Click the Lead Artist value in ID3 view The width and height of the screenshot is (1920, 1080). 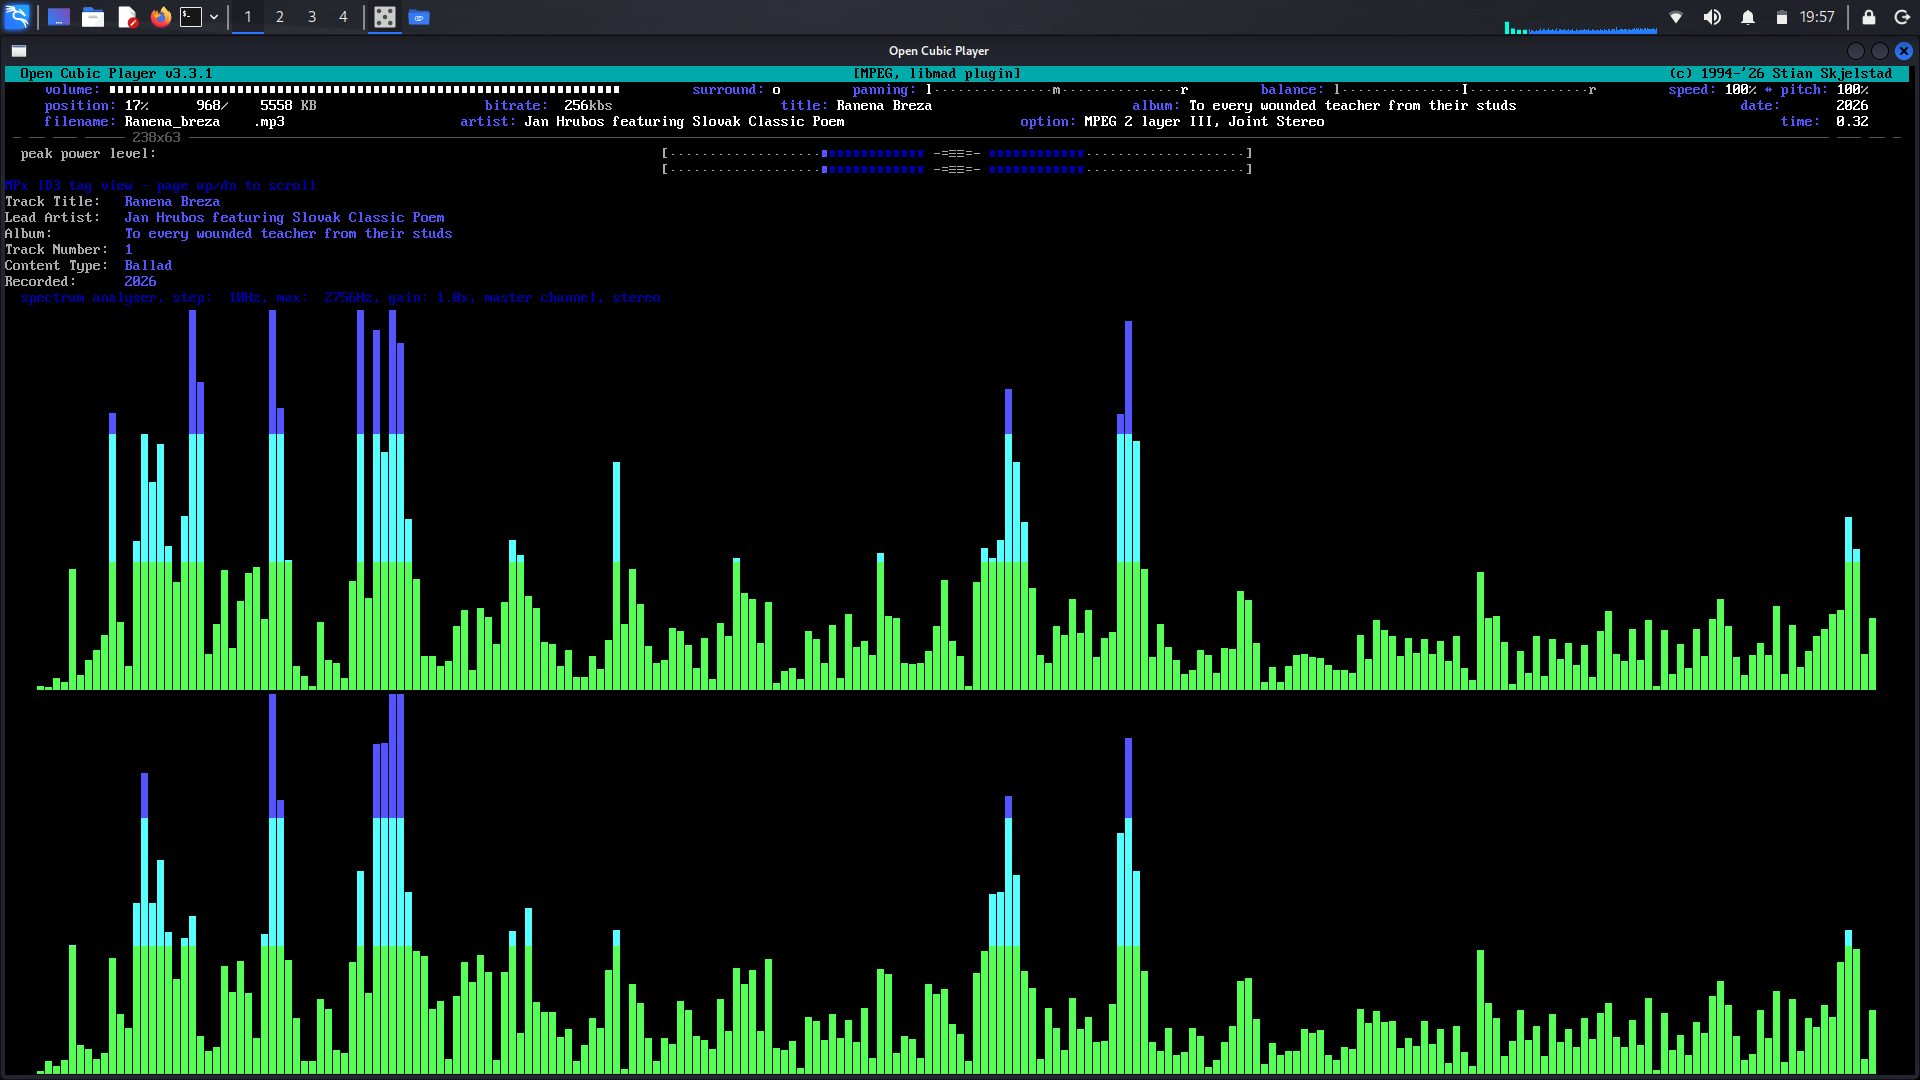pyautogui.click(x=284, y=218)
